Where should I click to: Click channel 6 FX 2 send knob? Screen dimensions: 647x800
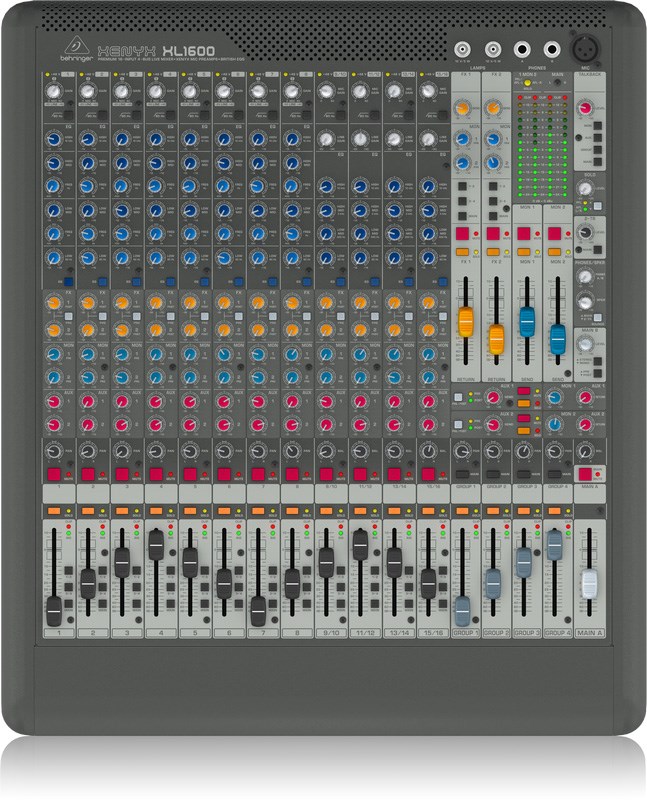pos(223,330)
